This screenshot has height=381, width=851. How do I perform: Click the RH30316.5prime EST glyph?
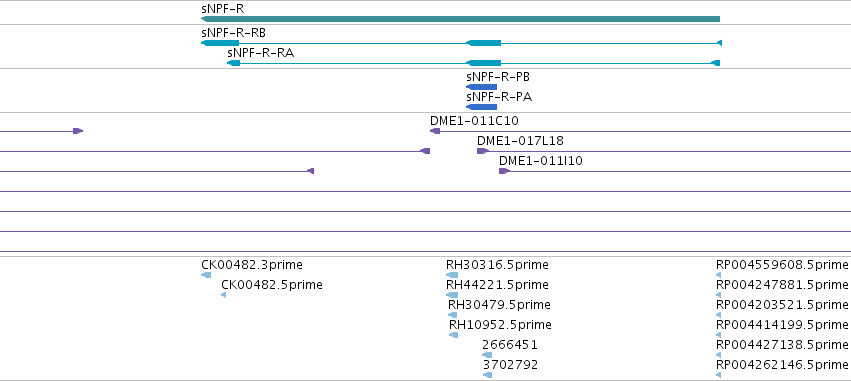click(452, 275)
